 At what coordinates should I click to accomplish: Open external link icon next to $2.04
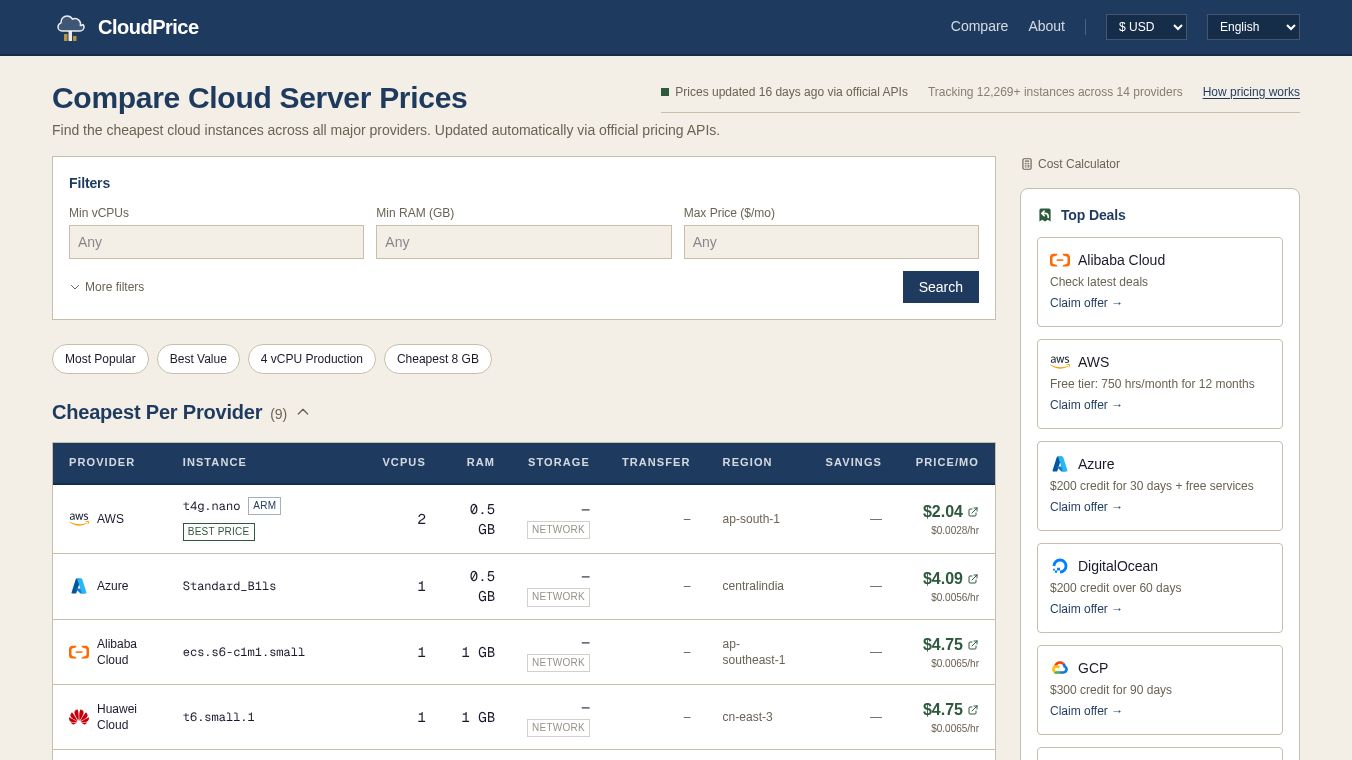(973, 512)
